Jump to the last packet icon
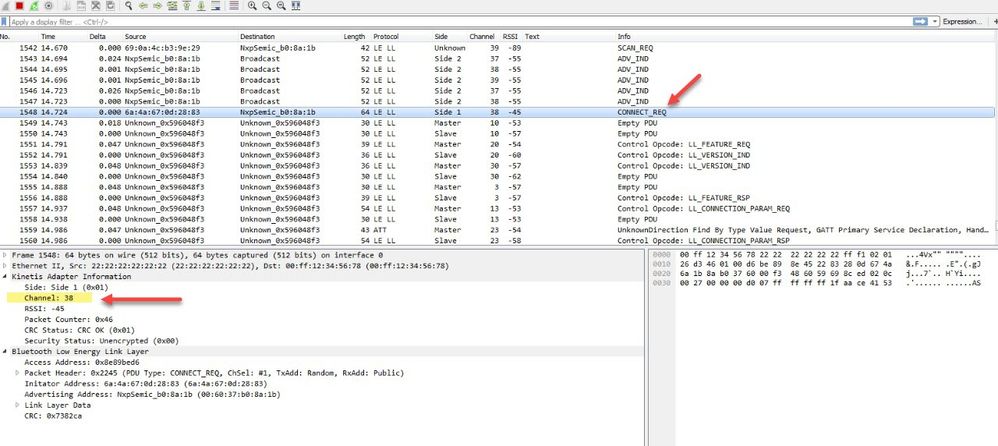Viewport: 998px width, 446px height. (200, 6)
